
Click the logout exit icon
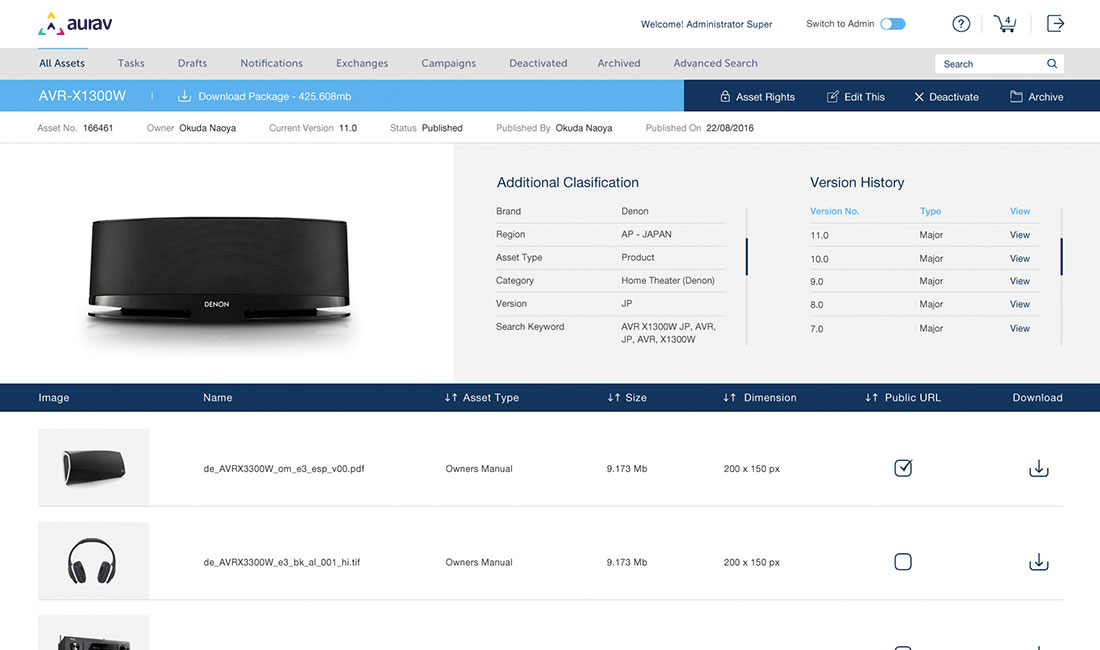tap(1055, 24)
